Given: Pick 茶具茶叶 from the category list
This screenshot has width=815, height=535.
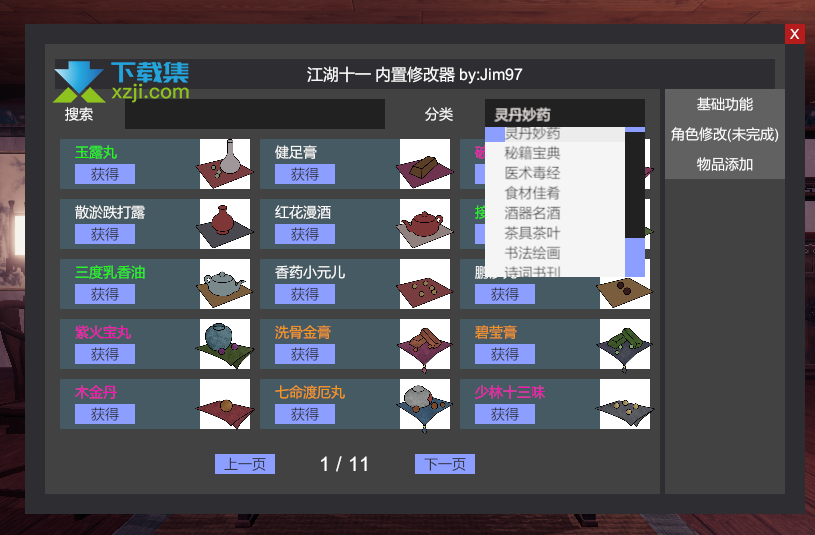Looking at the screenshot, I should 532,233.
